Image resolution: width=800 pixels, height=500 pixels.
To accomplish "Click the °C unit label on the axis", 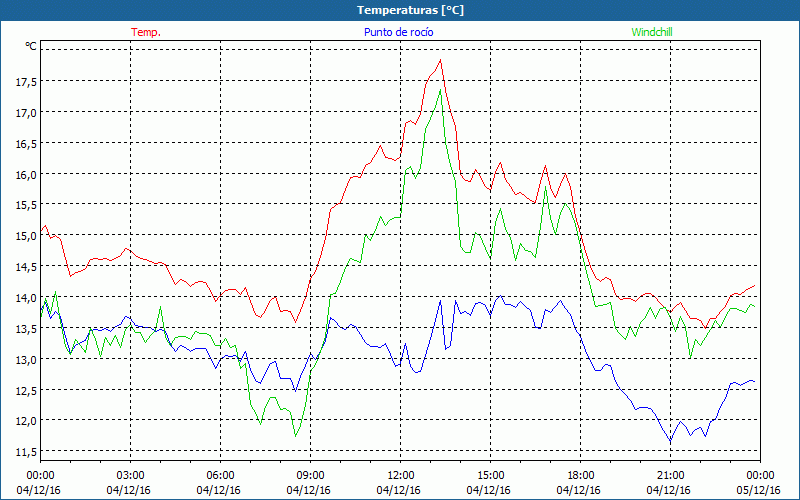I will [31, 46].
